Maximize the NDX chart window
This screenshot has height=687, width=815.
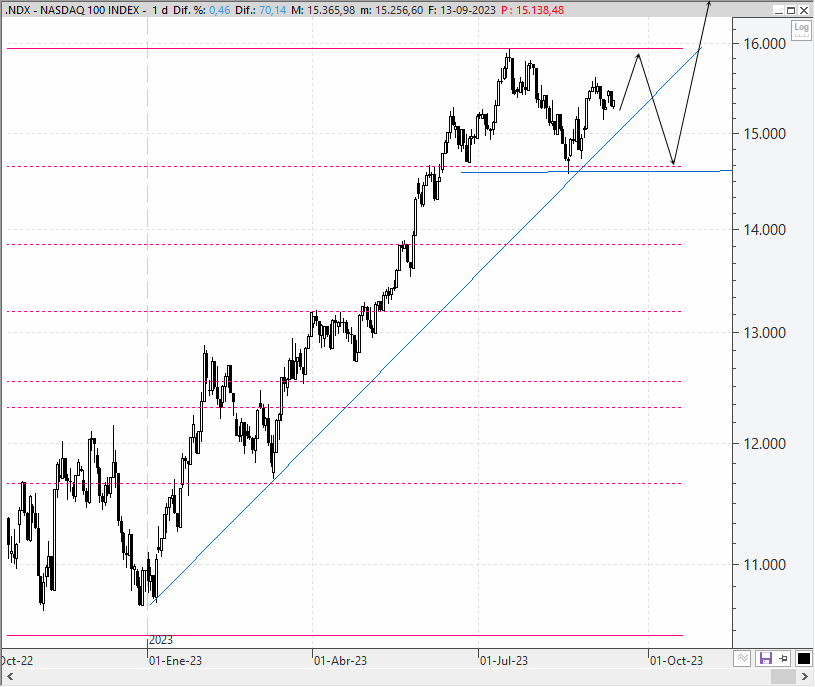[791, 10]
